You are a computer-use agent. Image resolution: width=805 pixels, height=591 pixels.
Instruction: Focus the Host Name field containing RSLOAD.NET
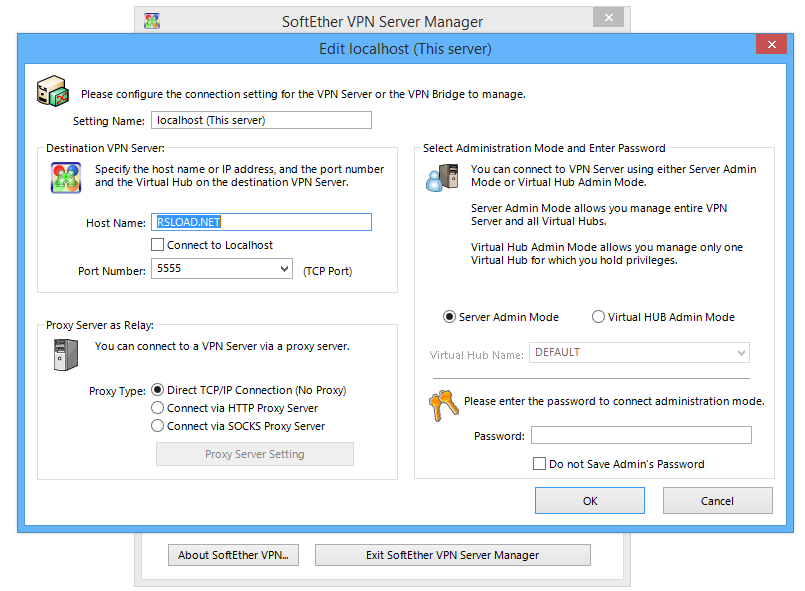pos(261,222)
